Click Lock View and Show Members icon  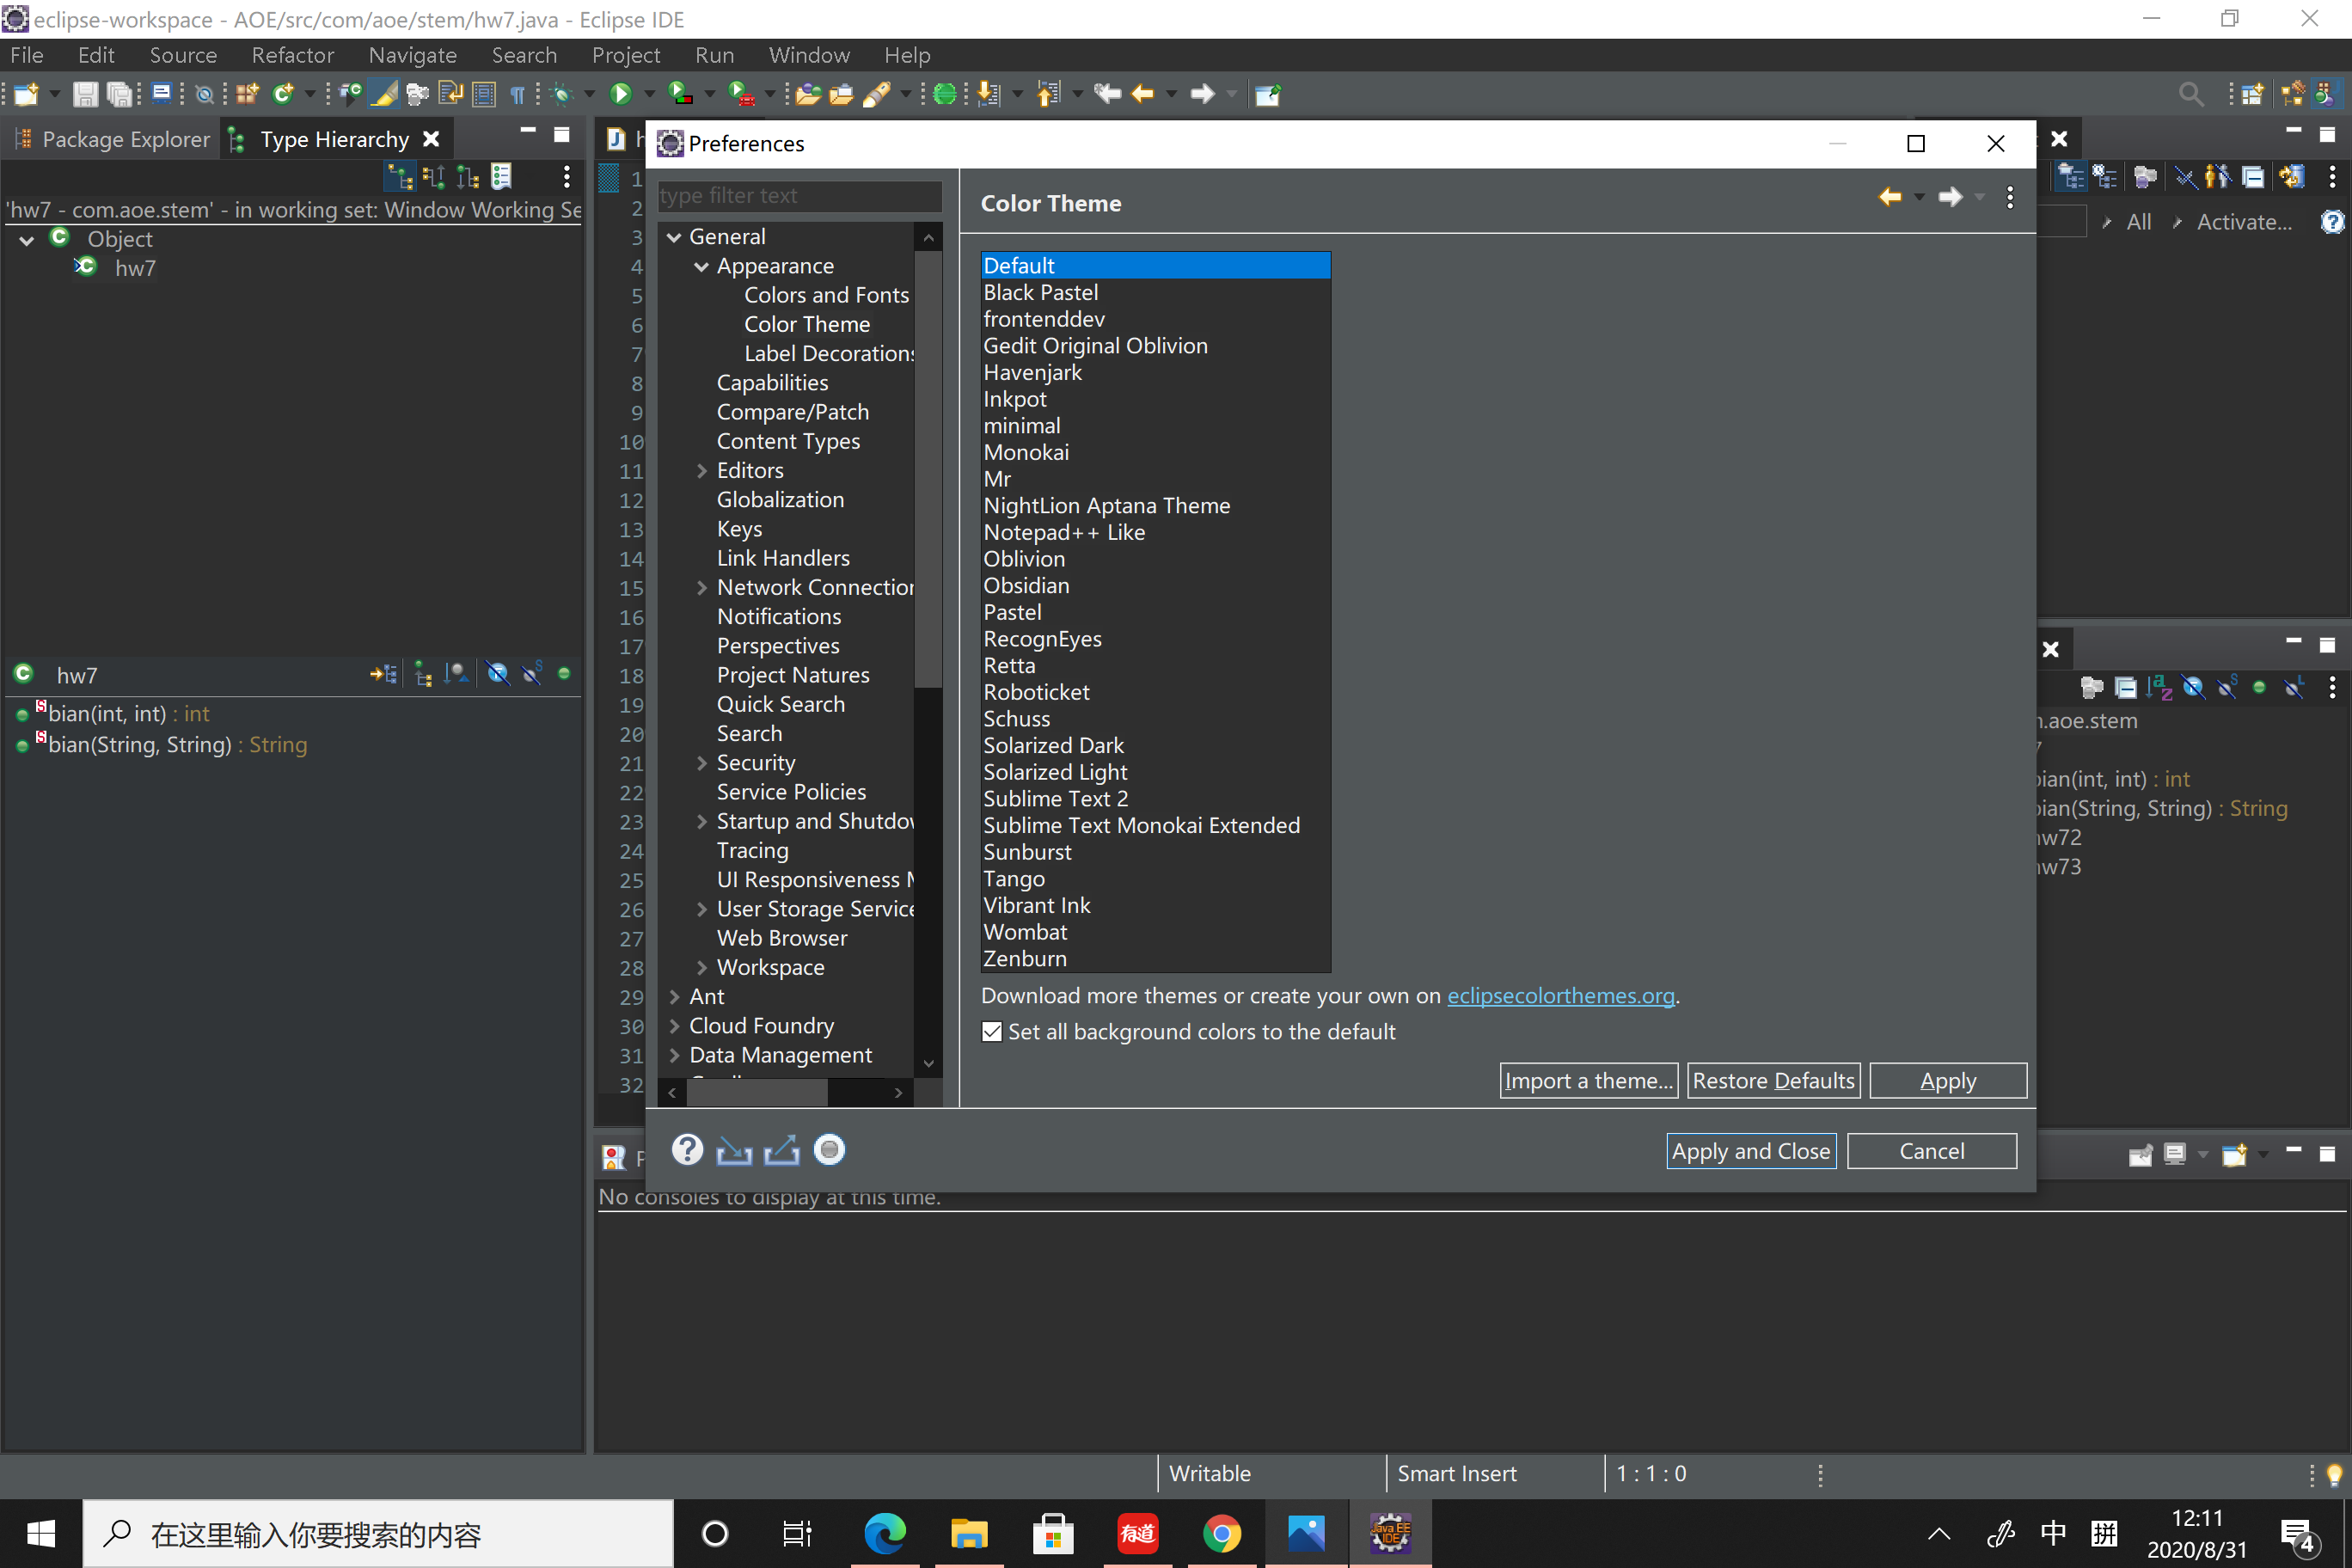tap(383, 674)
